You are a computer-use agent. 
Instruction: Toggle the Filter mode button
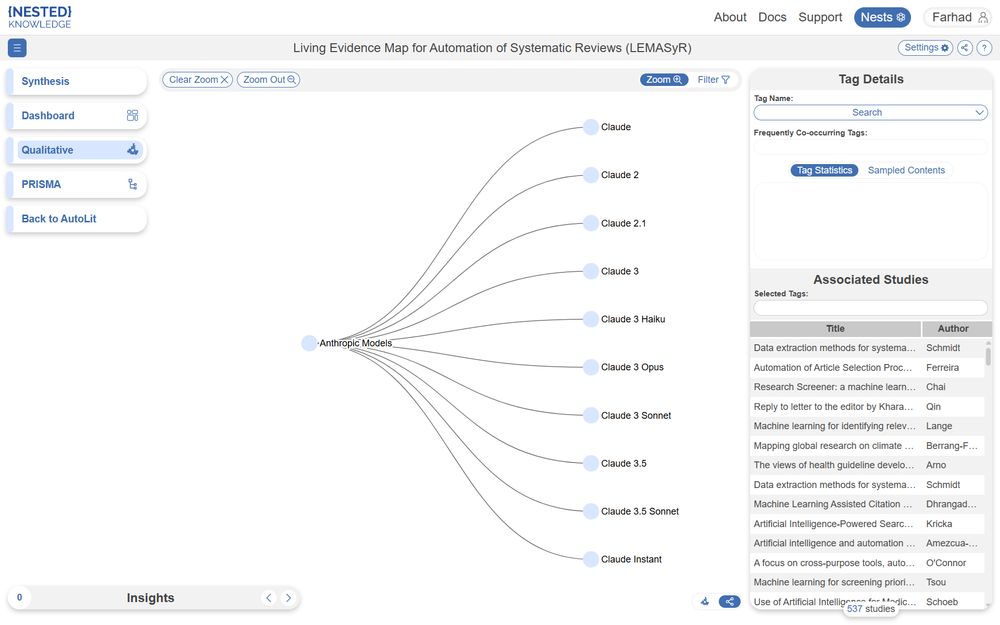coord(713,80)
